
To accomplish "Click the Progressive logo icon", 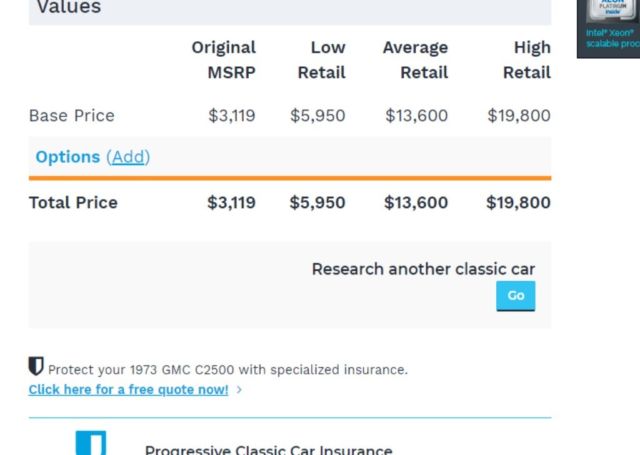I will 91,443.
